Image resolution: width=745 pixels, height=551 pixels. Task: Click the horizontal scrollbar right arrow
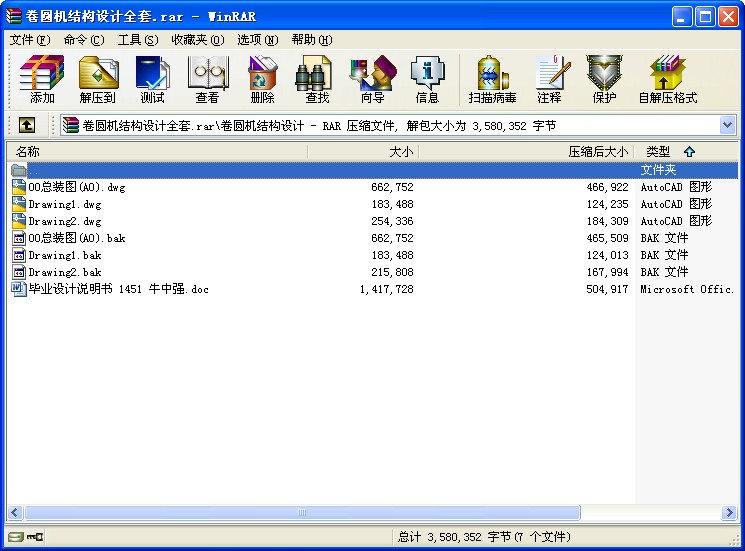[x=729, y=513]
